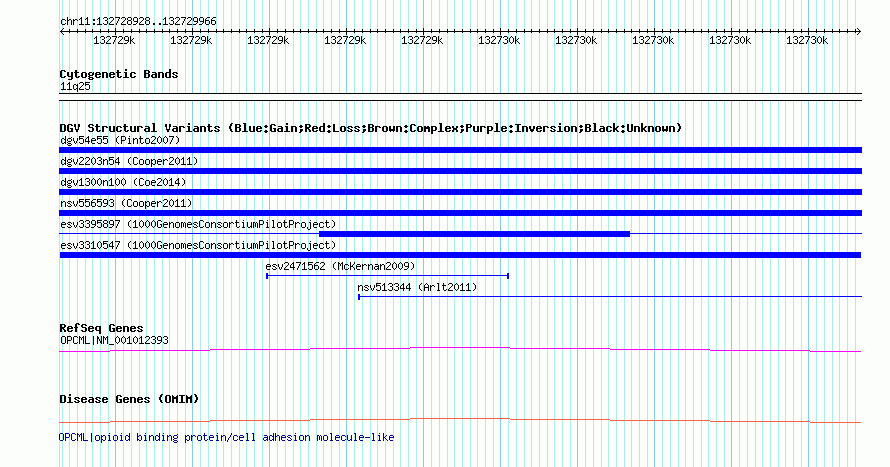Click the magenta OPCML RefSeq gene line
The height and width of the screenshot is (467, 890).
(460, 349)
